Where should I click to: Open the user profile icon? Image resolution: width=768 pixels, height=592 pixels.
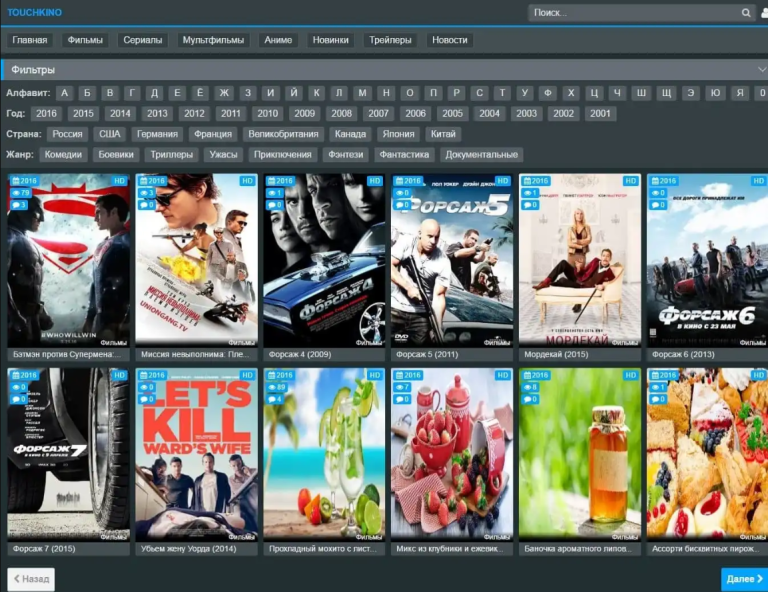764,13
